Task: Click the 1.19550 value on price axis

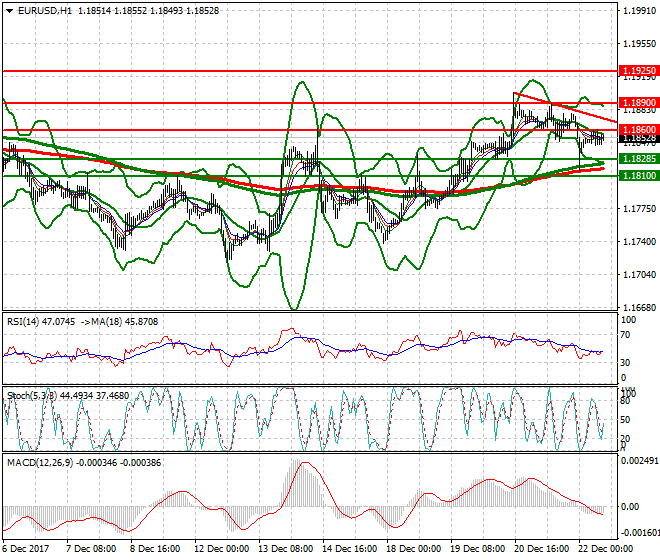Action: (x=639, y=43)
